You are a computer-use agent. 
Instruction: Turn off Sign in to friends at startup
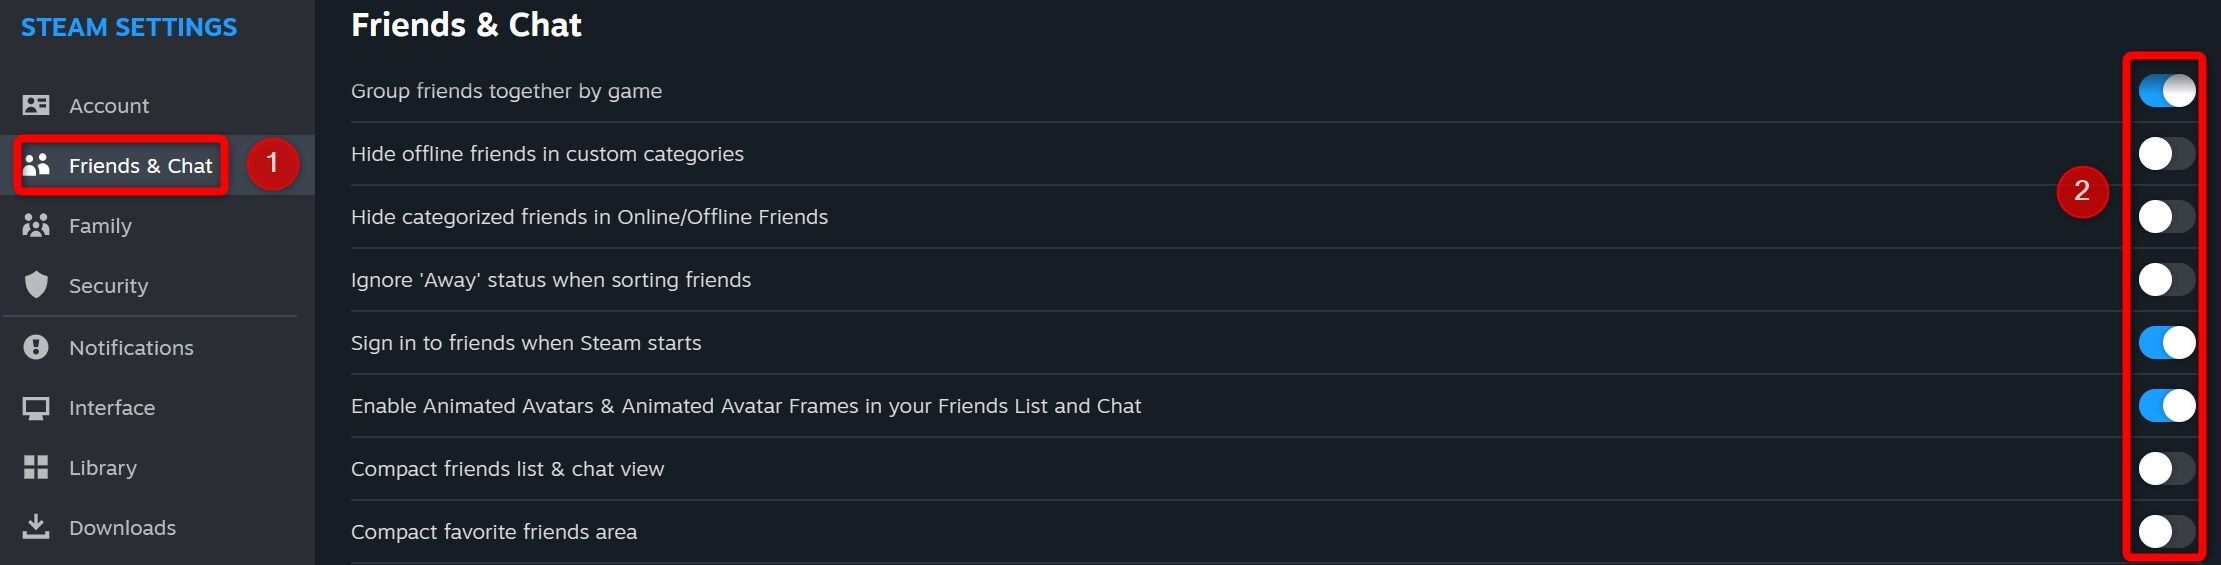[2166, 343]
